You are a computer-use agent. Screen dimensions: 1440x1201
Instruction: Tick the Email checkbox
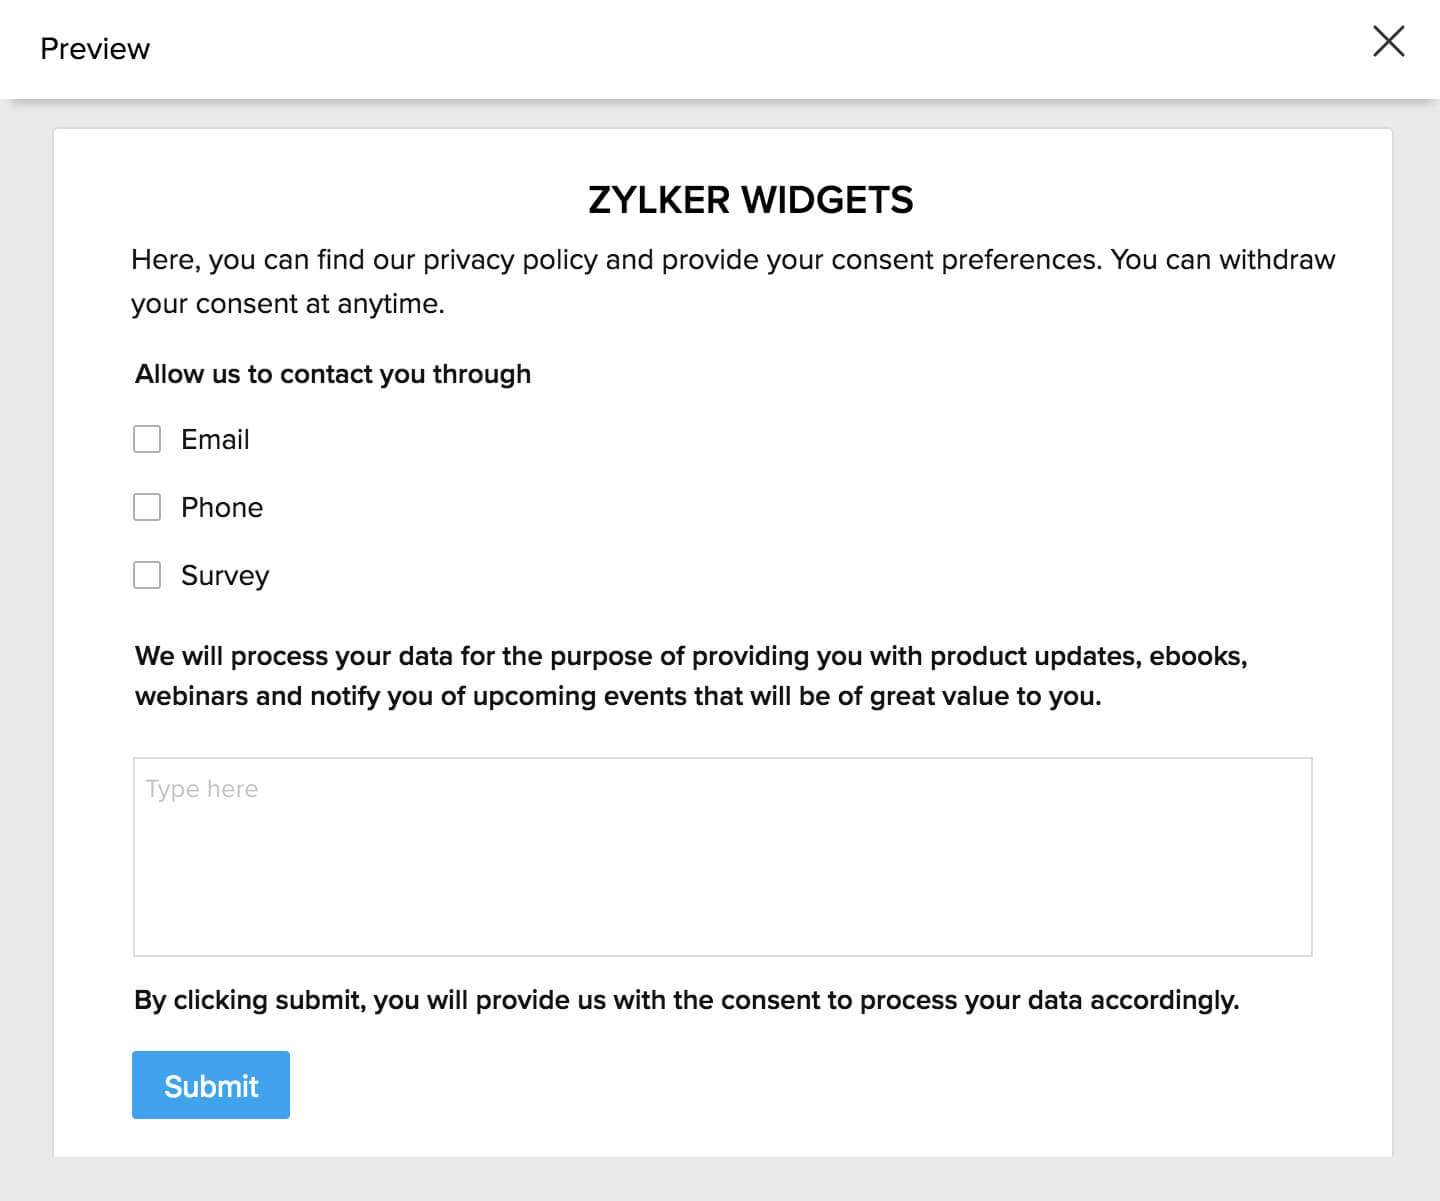click(x=147, y=439)
